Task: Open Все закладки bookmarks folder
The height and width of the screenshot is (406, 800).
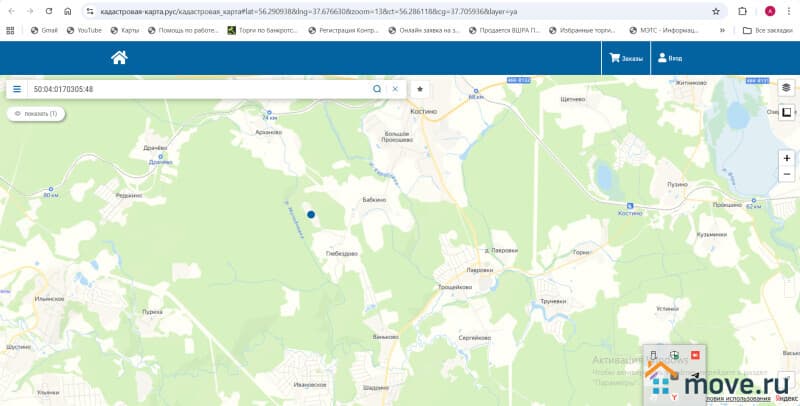Action: 767,30
